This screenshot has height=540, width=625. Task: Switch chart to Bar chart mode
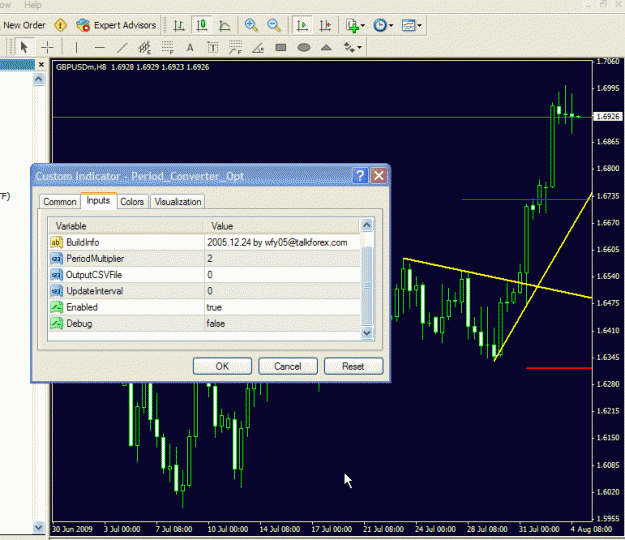tap(179, 26)
